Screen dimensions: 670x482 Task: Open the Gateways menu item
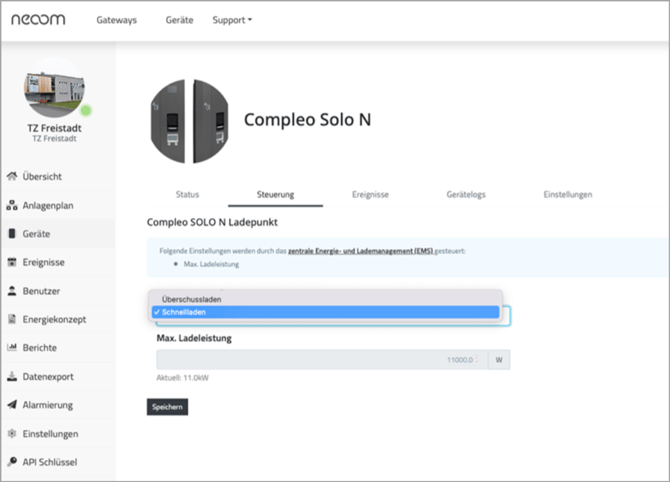[x=116, y=20]
